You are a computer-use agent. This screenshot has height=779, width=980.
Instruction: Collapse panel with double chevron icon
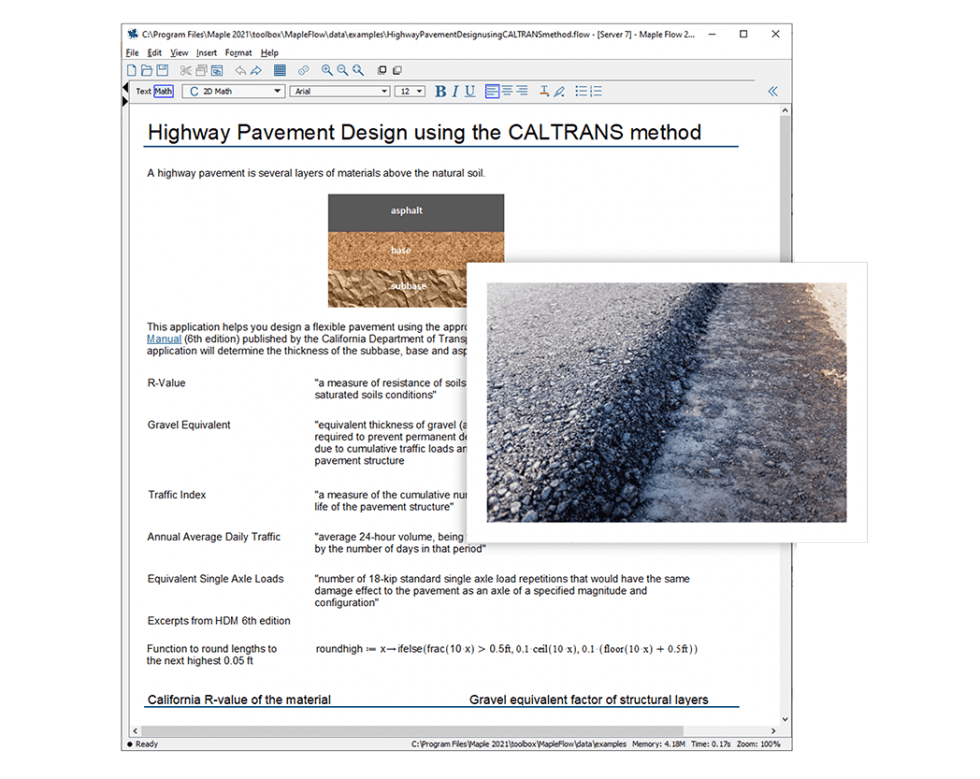[x=772, y=91]
